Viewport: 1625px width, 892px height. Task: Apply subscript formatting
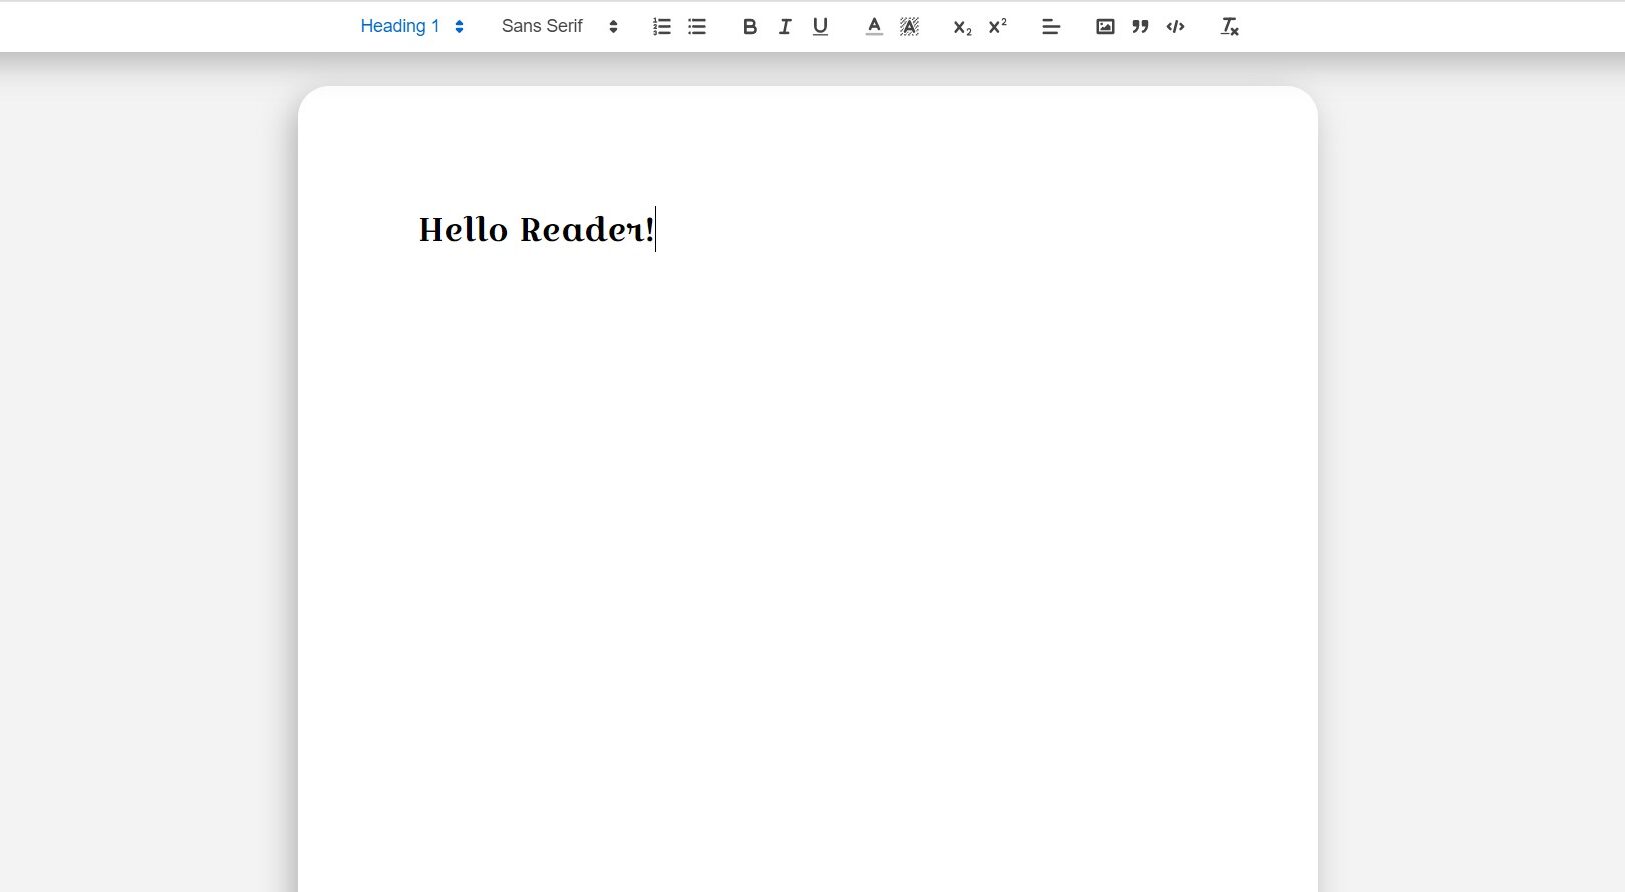coord(962,27)
